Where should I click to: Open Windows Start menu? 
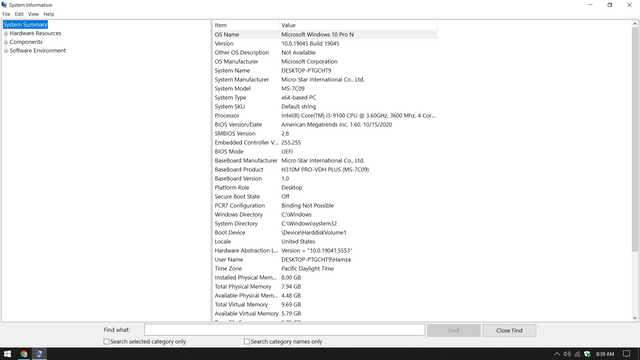pyautogui.click(x=7, y=354)
